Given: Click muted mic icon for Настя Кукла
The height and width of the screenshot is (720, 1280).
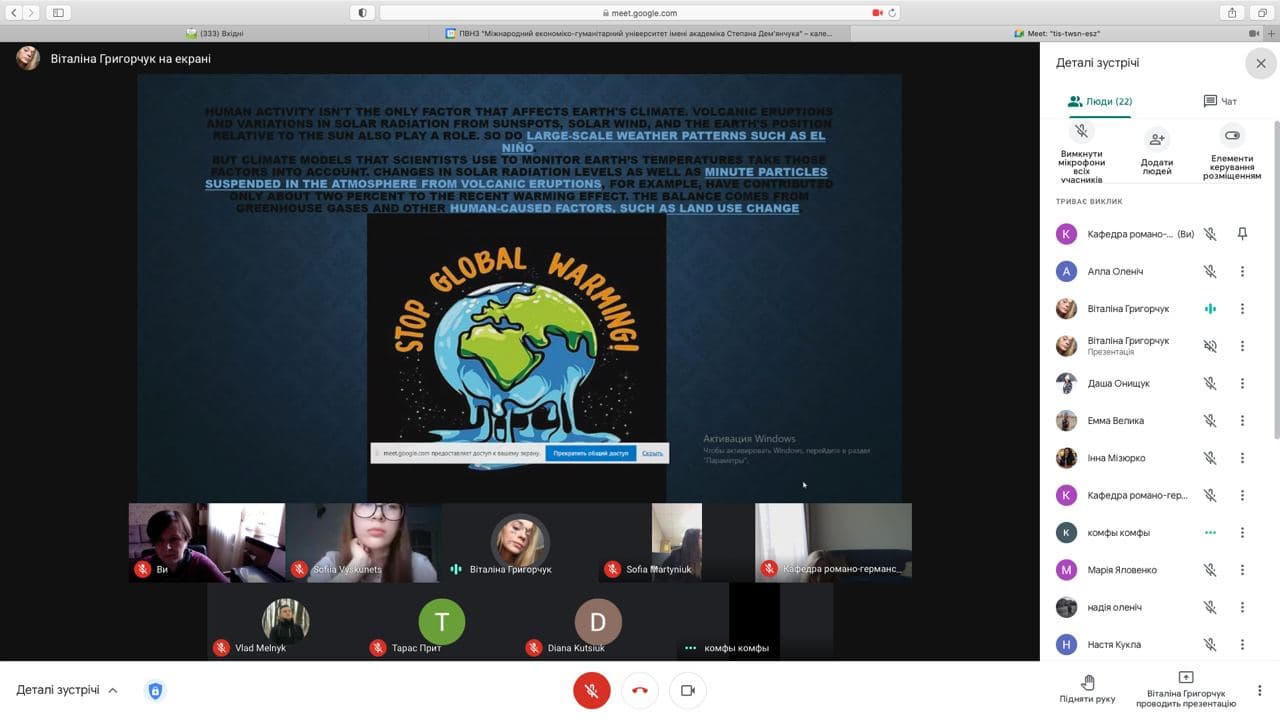Looking at the screenshot, I should pos(1210,645).
